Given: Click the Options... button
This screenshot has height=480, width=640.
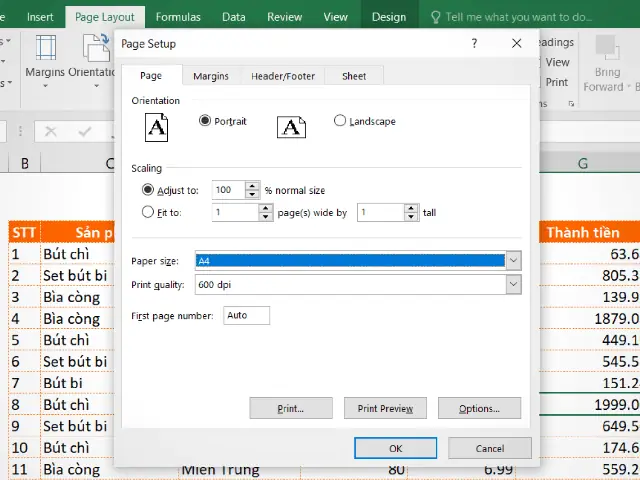Looking at the screenshot, I should tap(480, 408).
